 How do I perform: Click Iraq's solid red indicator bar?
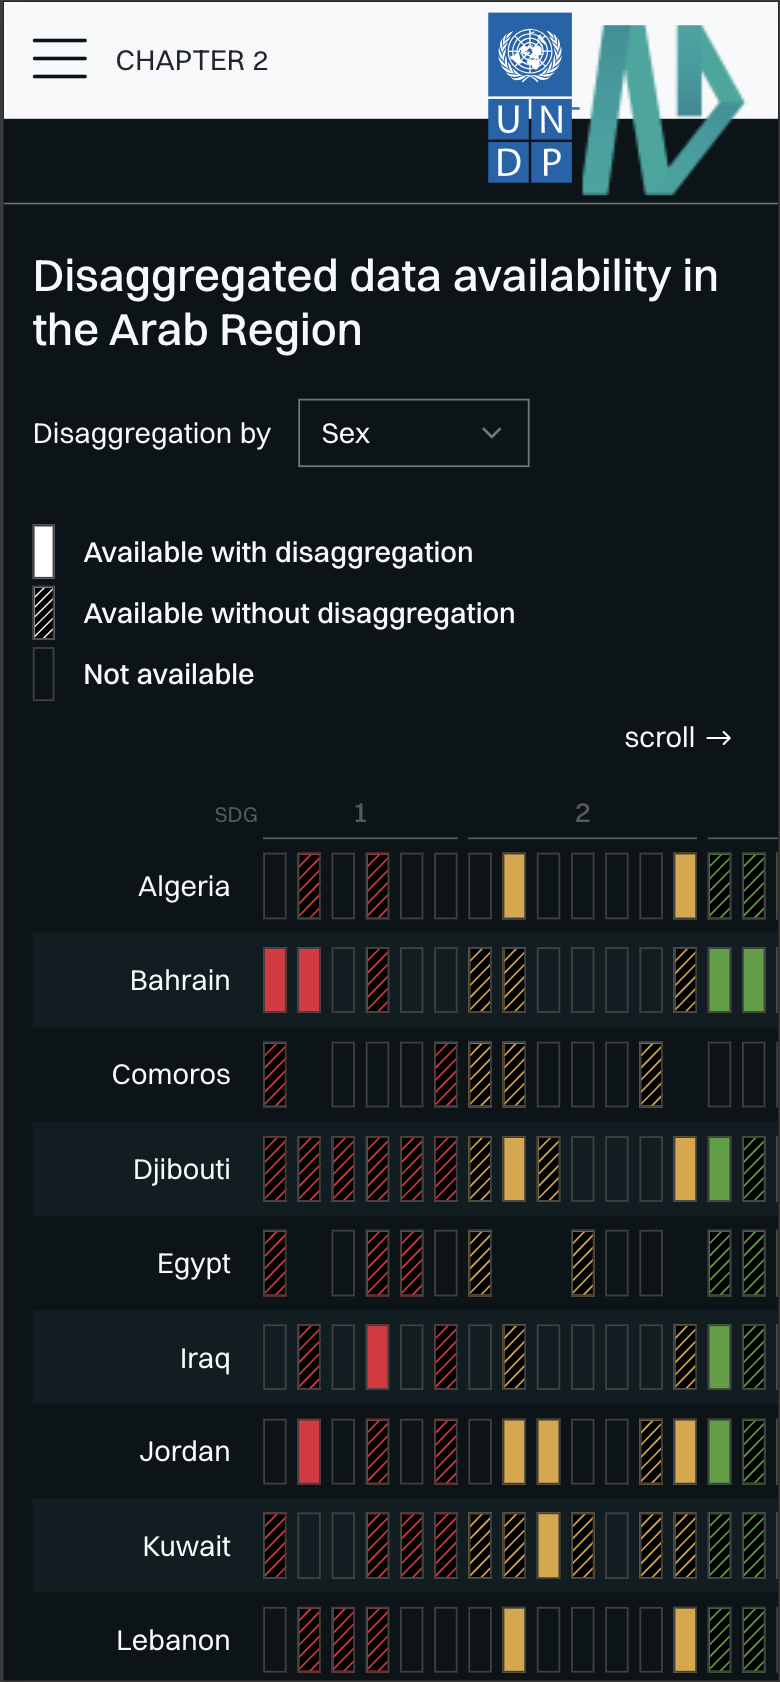click(x=377, y=1357)
